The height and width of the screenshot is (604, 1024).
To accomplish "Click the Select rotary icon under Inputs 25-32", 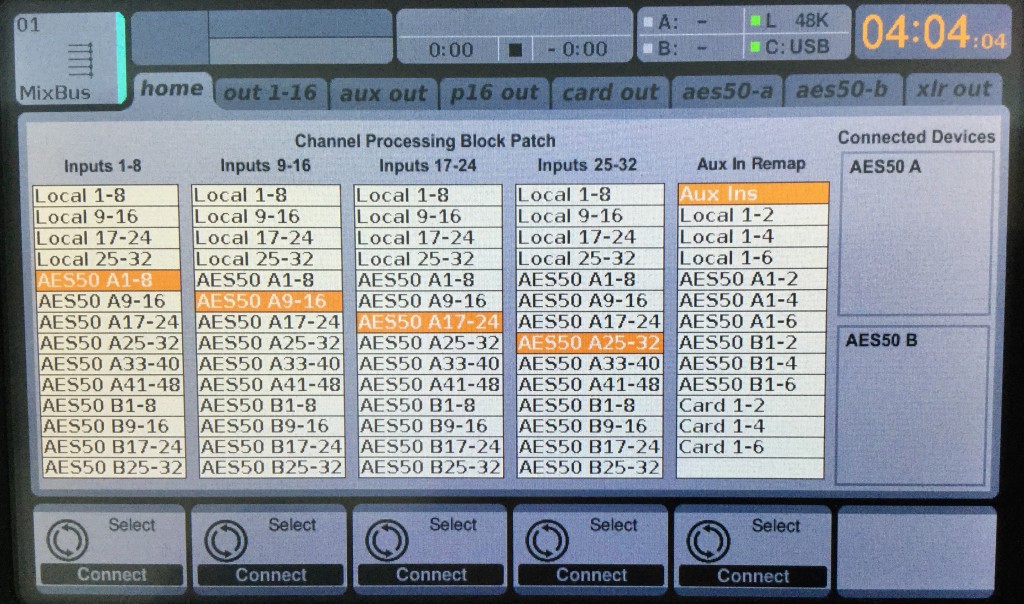I will 547,541.
